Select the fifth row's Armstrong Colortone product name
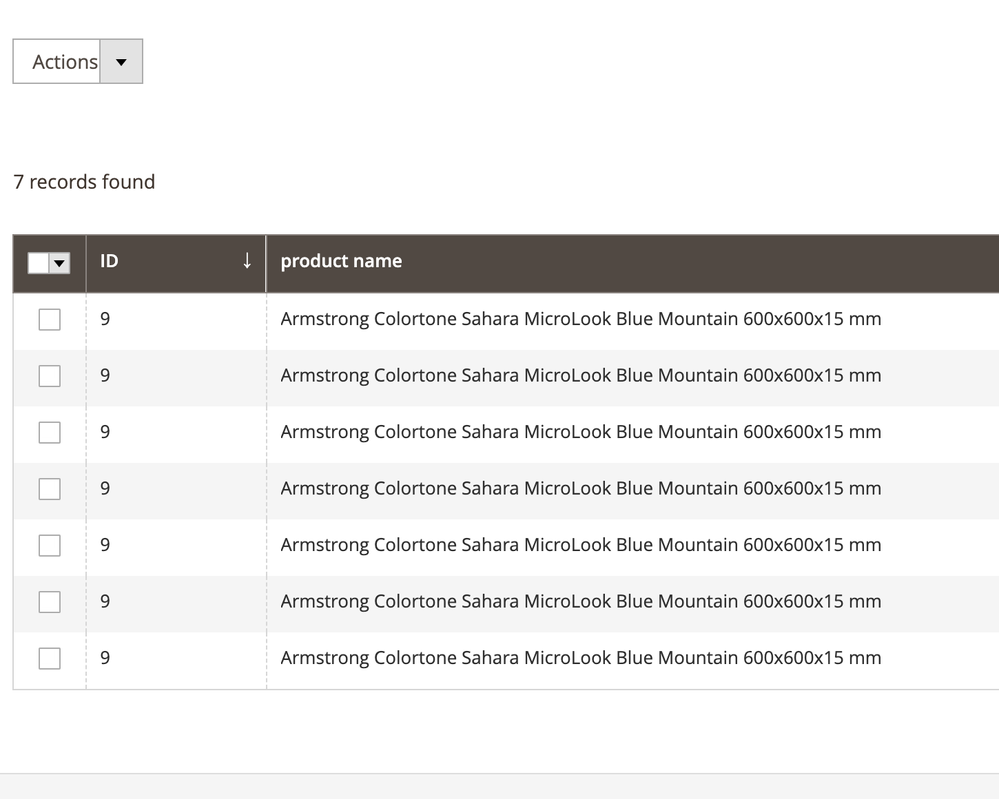The image size is (999, 799). click(x=580, y=545)
